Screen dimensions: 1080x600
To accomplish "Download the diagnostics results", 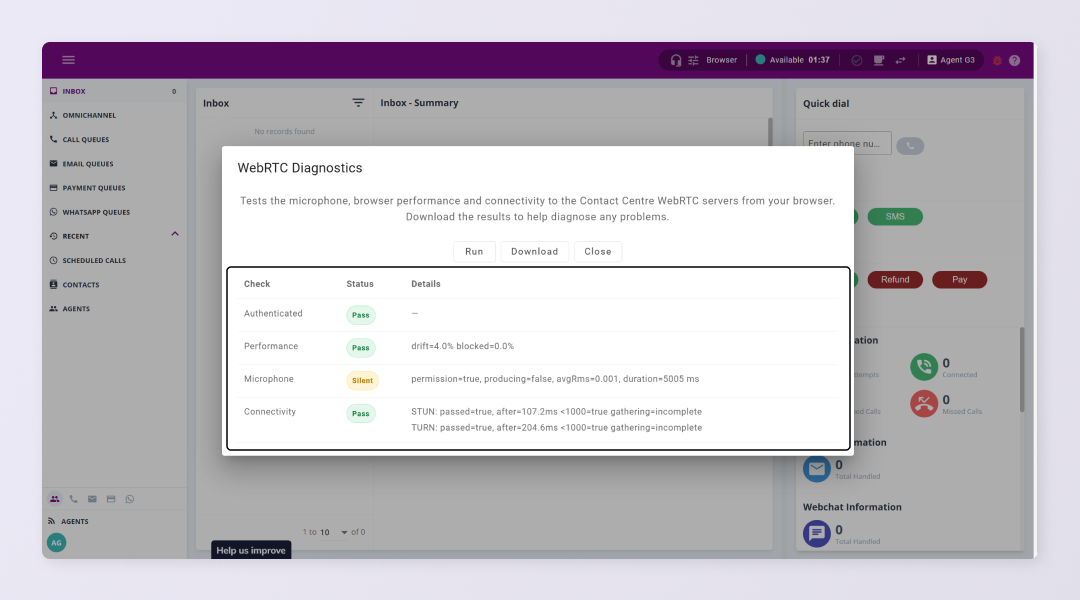I will coord(534,252).
